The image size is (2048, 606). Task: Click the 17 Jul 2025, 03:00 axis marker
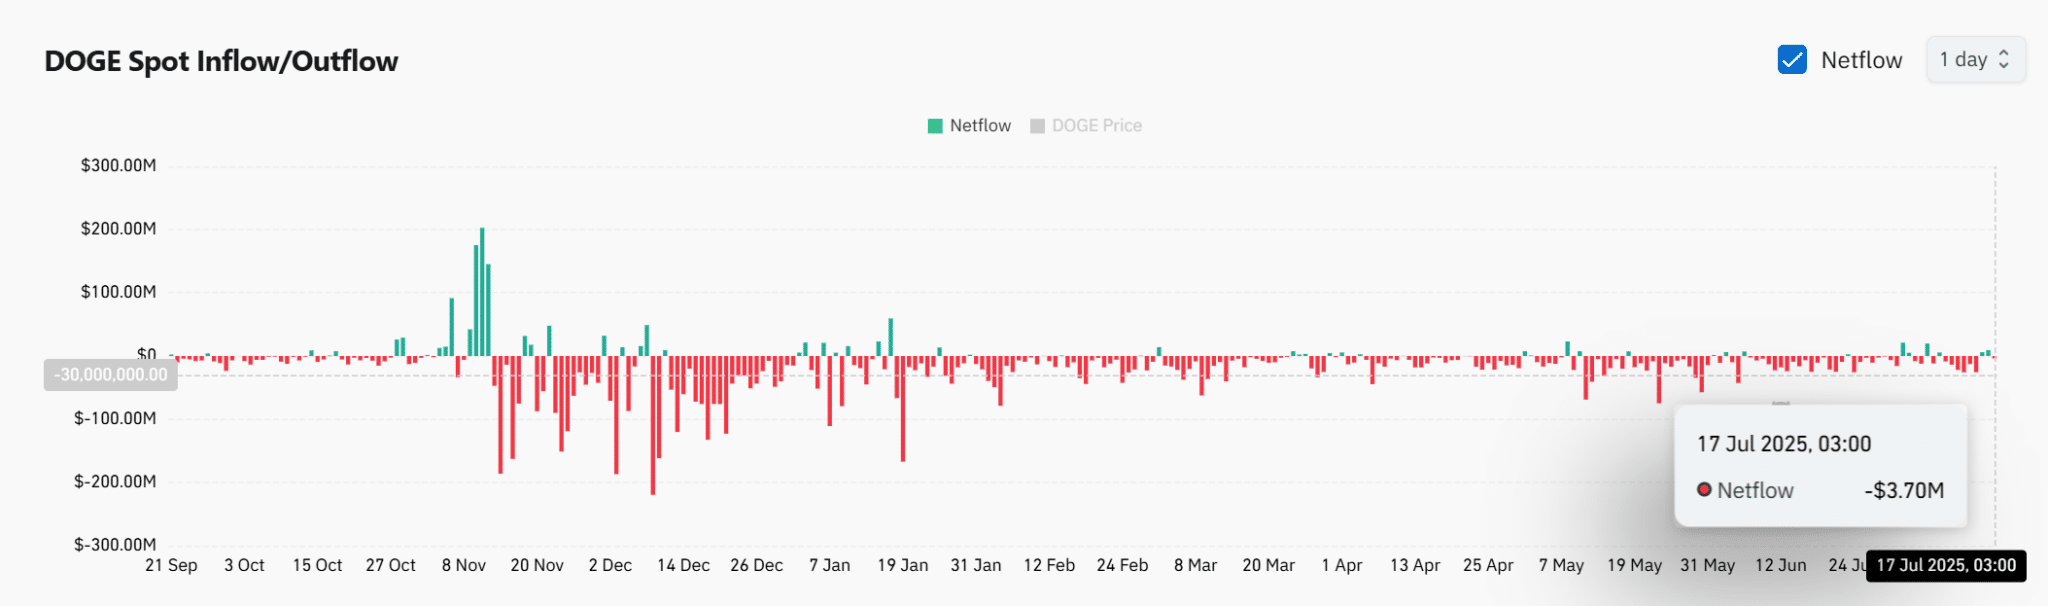1946,566
